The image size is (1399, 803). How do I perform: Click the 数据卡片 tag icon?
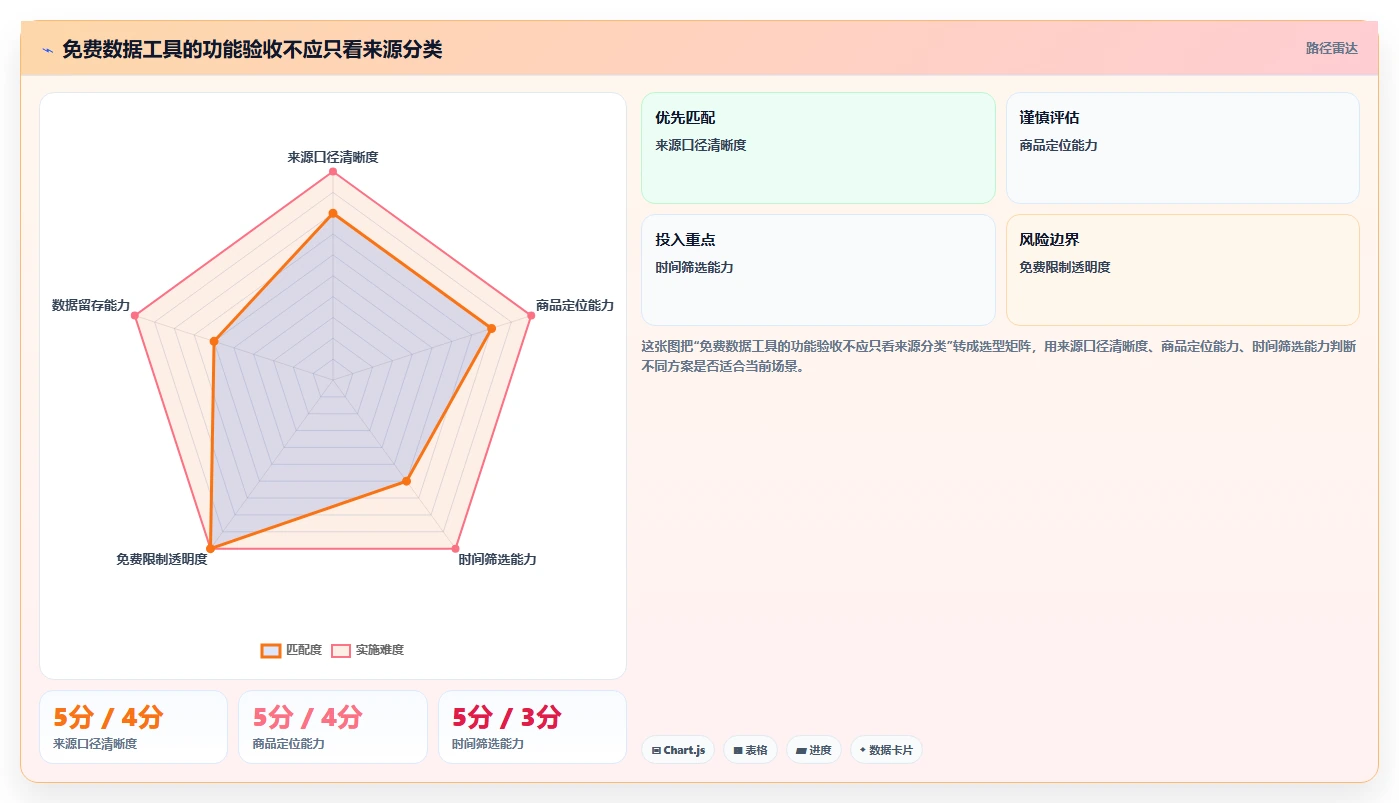[862, 750]
